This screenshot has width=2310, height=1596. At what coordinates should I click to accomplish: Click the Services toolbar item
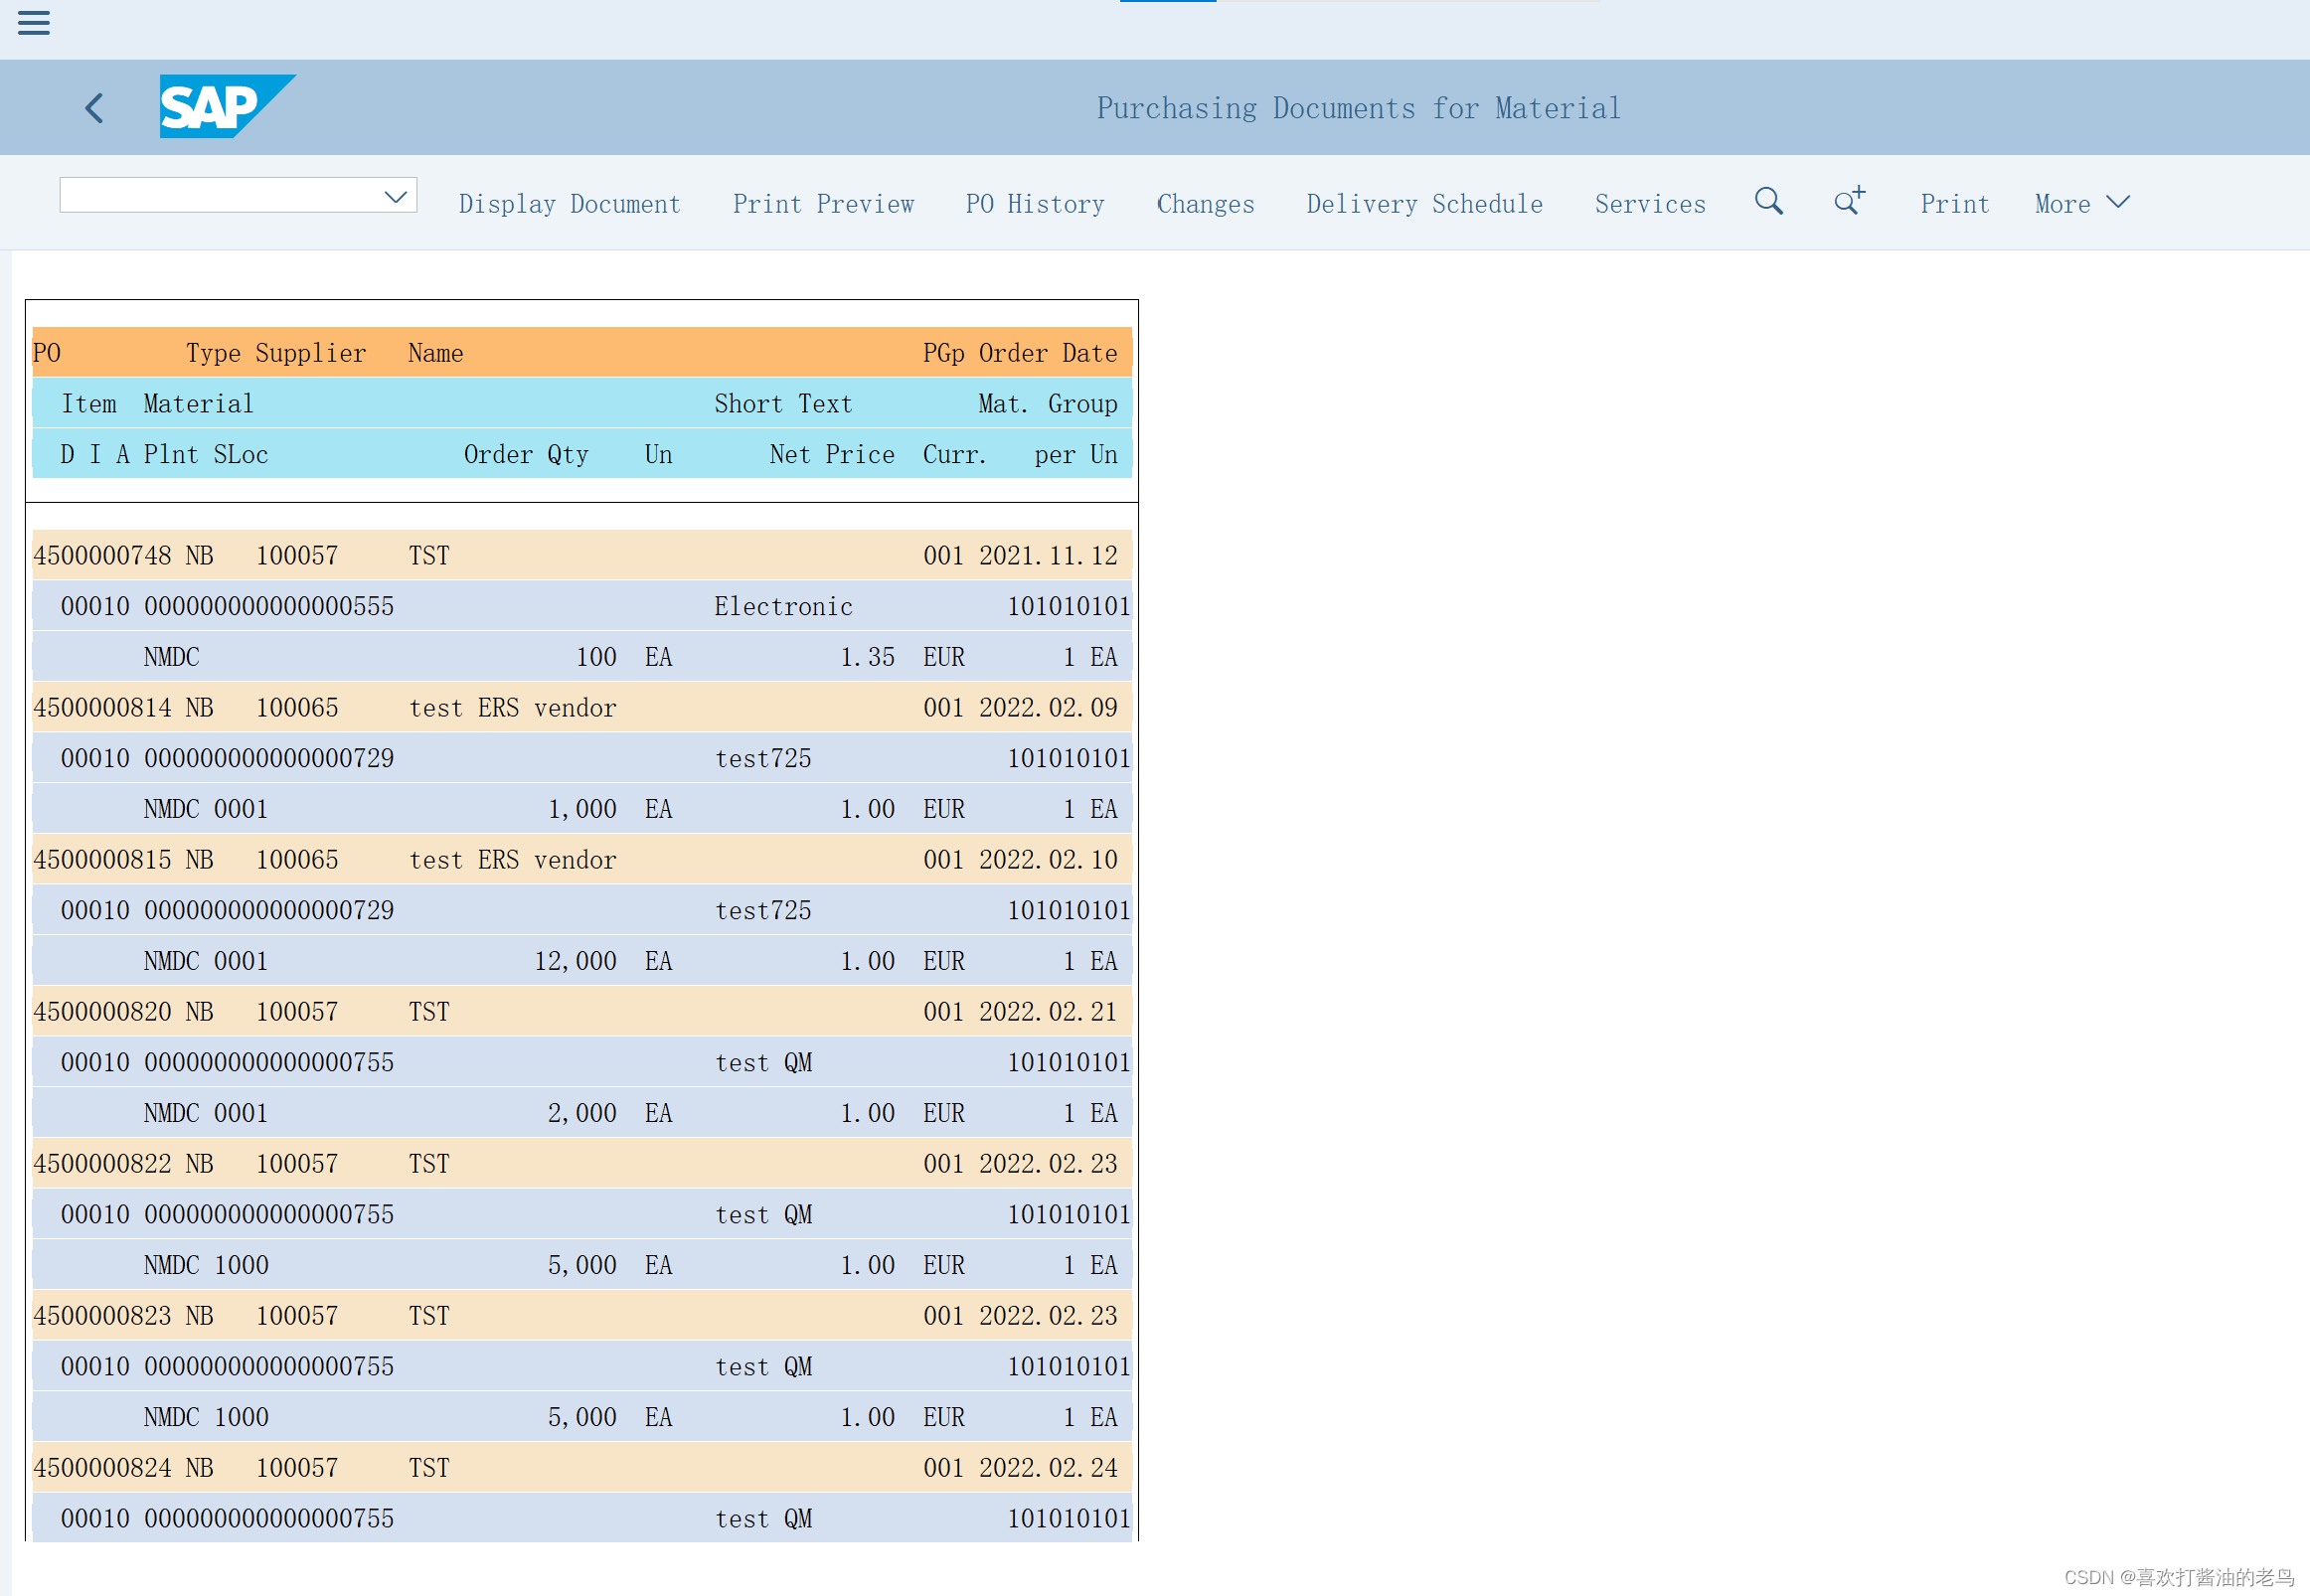pos(1650,204)
